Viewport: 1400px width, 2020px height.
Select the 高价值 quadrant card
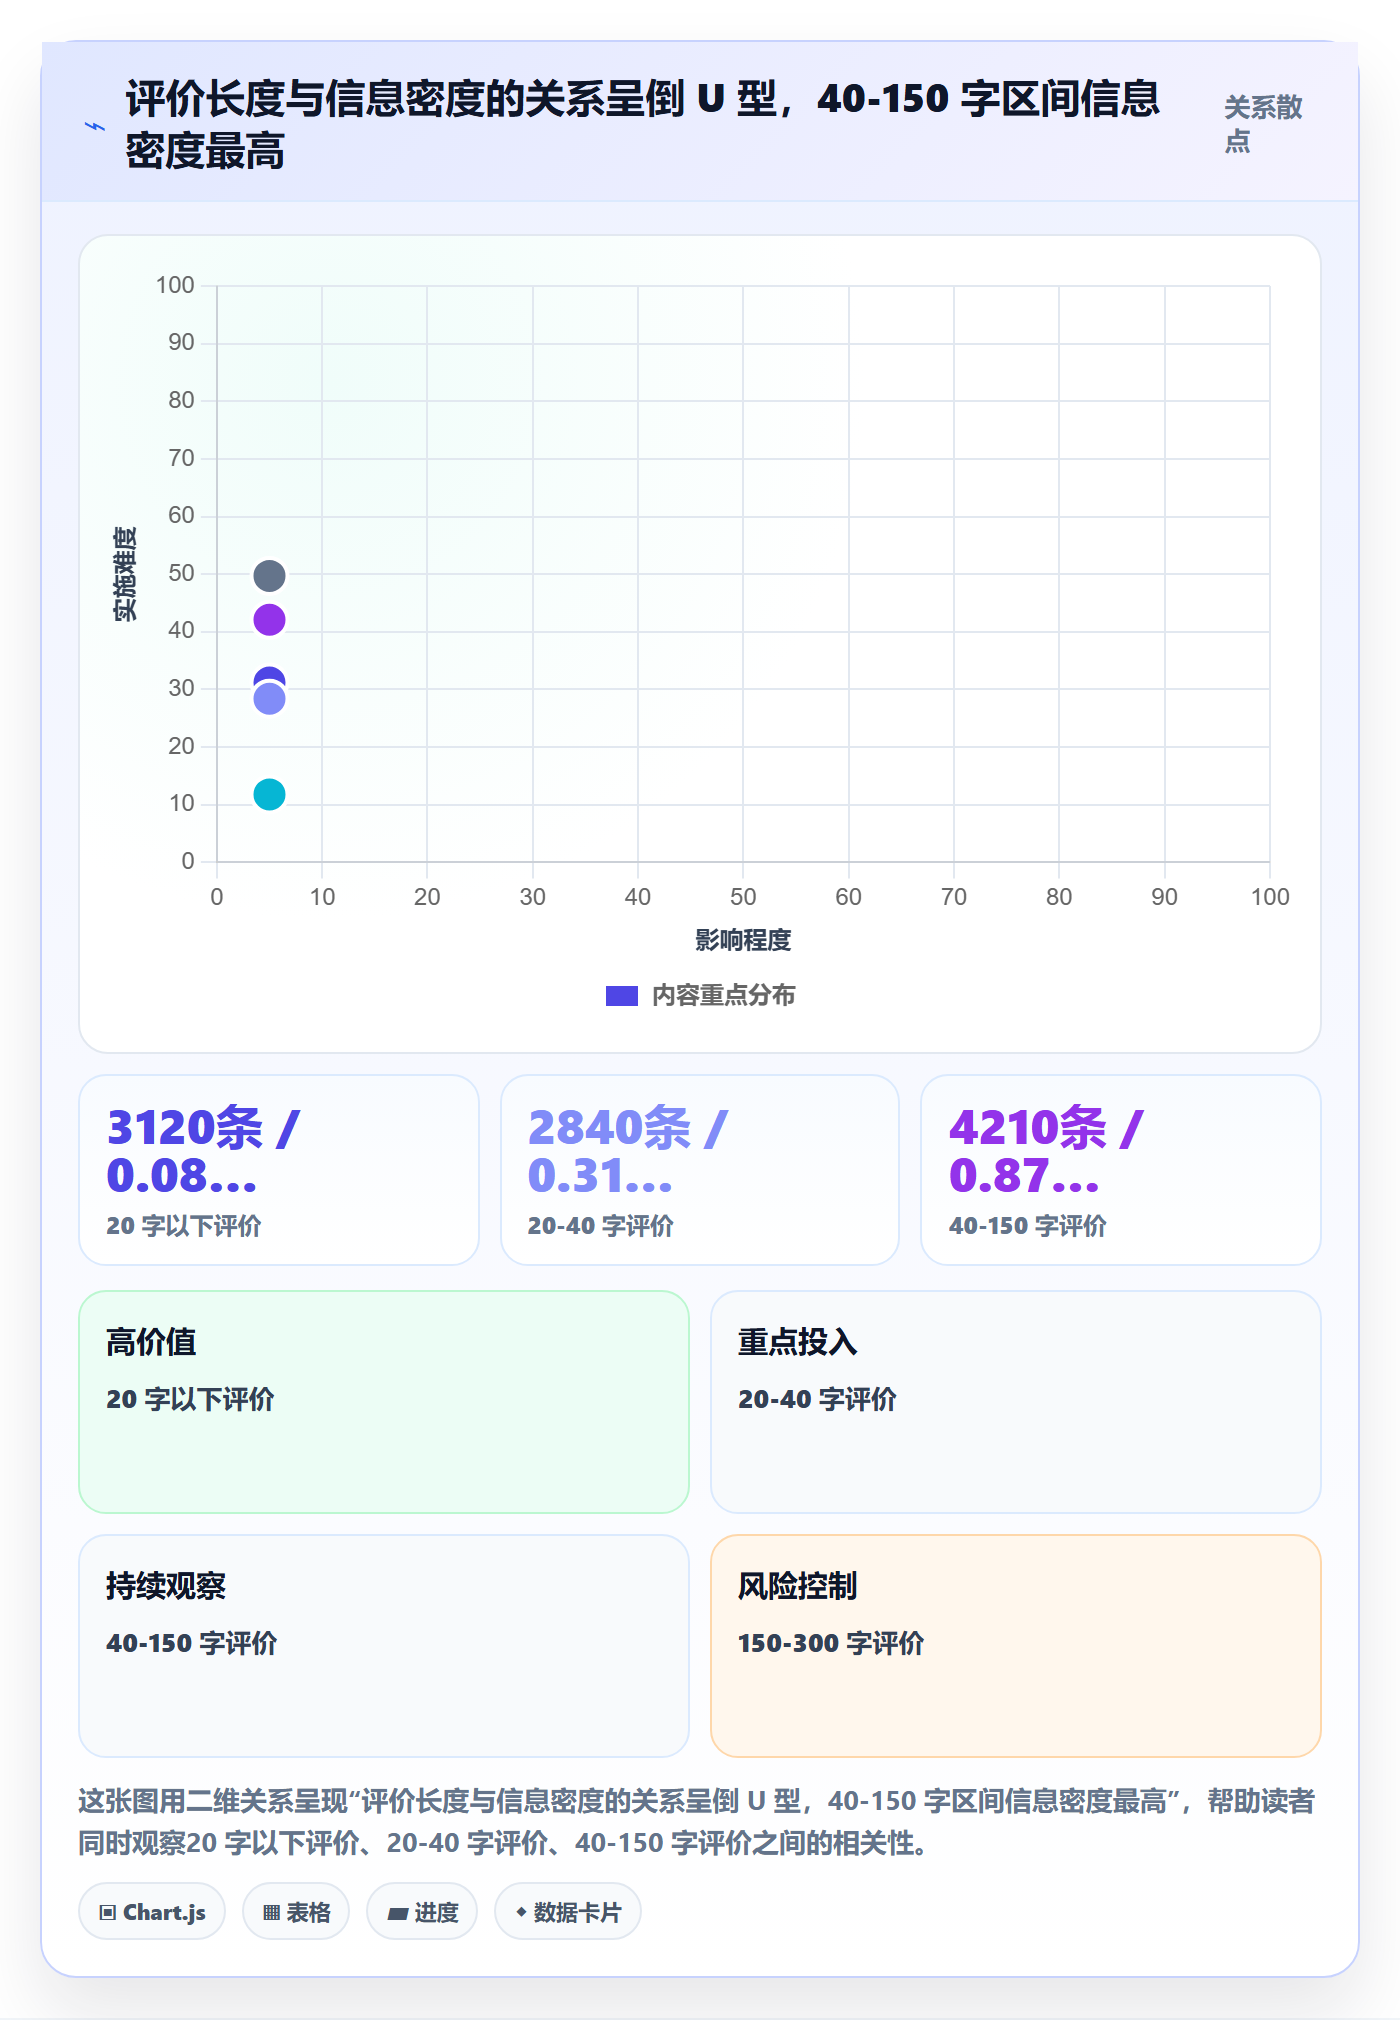click(x=384, y=1402)
